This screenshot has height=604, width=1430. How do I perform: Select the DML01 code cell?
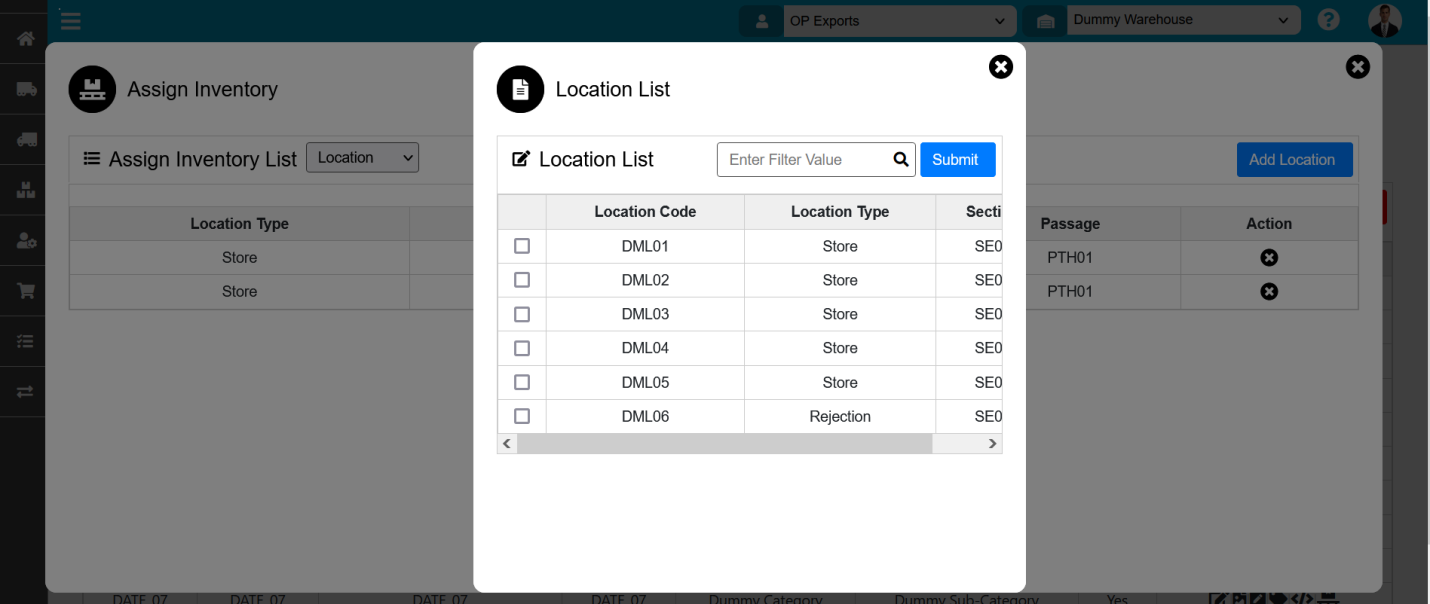point(645,246)
